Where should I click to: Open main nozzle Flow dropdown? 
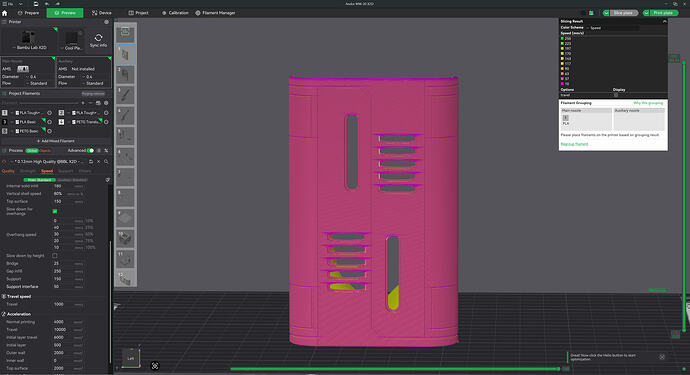pos(39,83)
